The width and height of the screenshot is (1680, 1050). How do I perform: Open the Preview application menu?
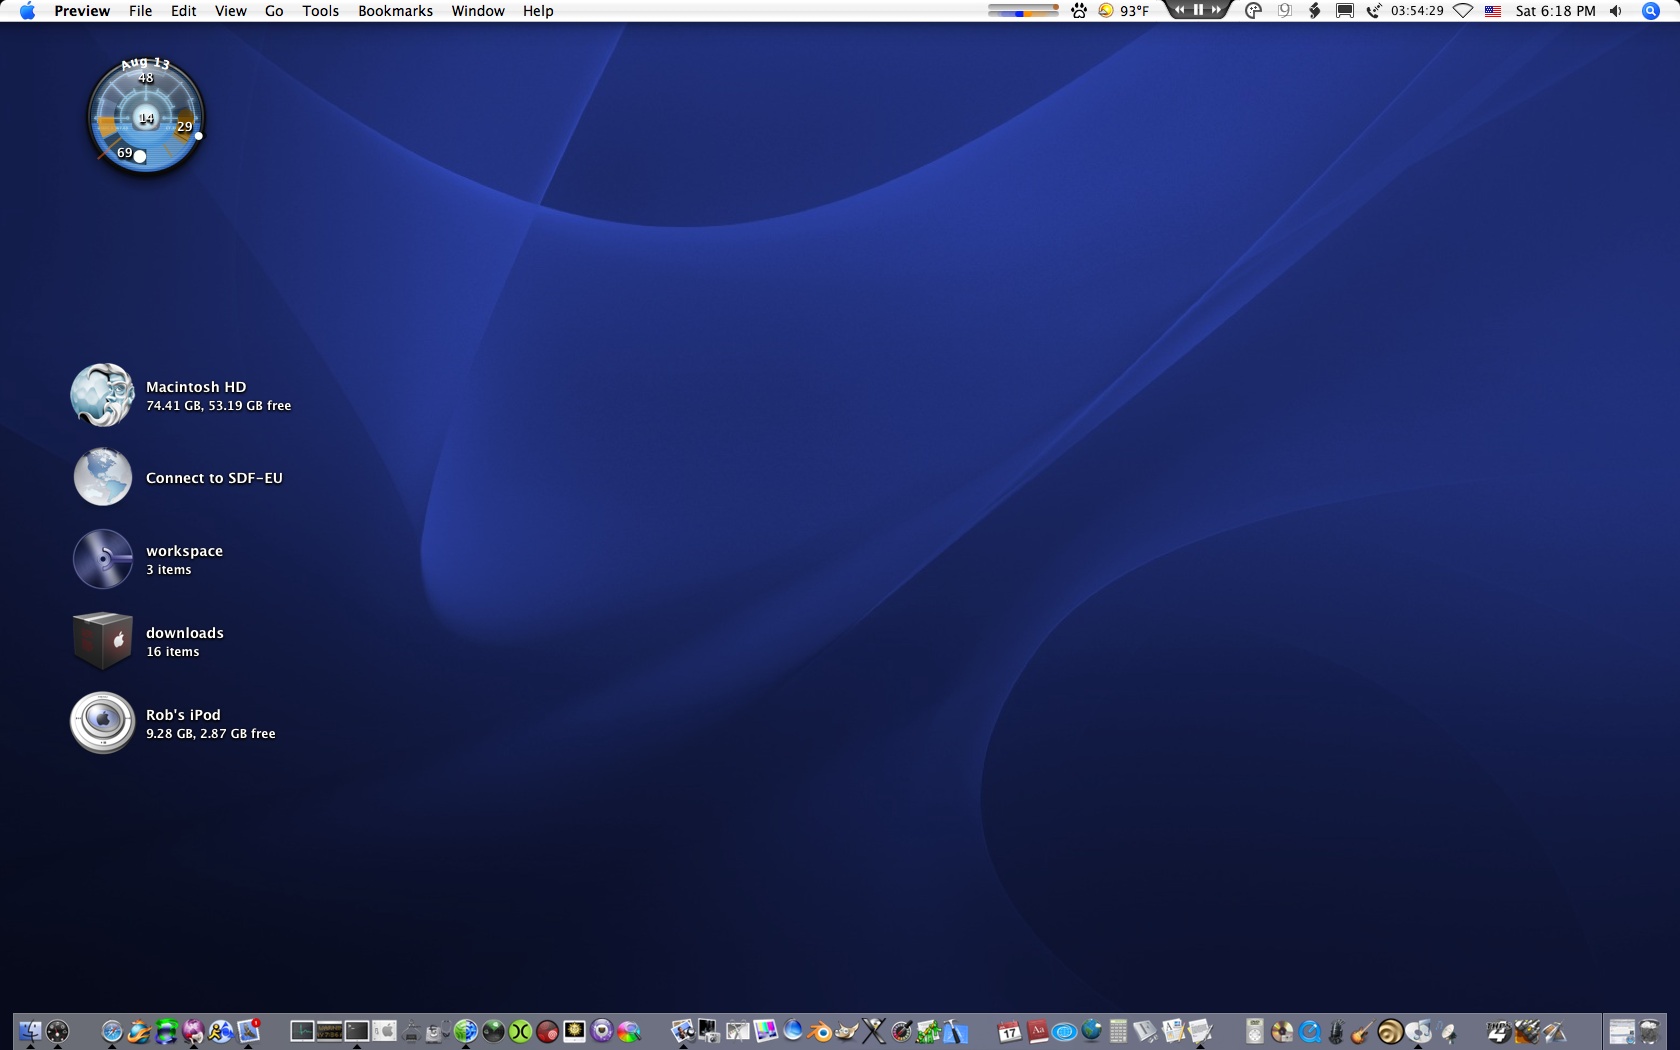tap(82, 11)
